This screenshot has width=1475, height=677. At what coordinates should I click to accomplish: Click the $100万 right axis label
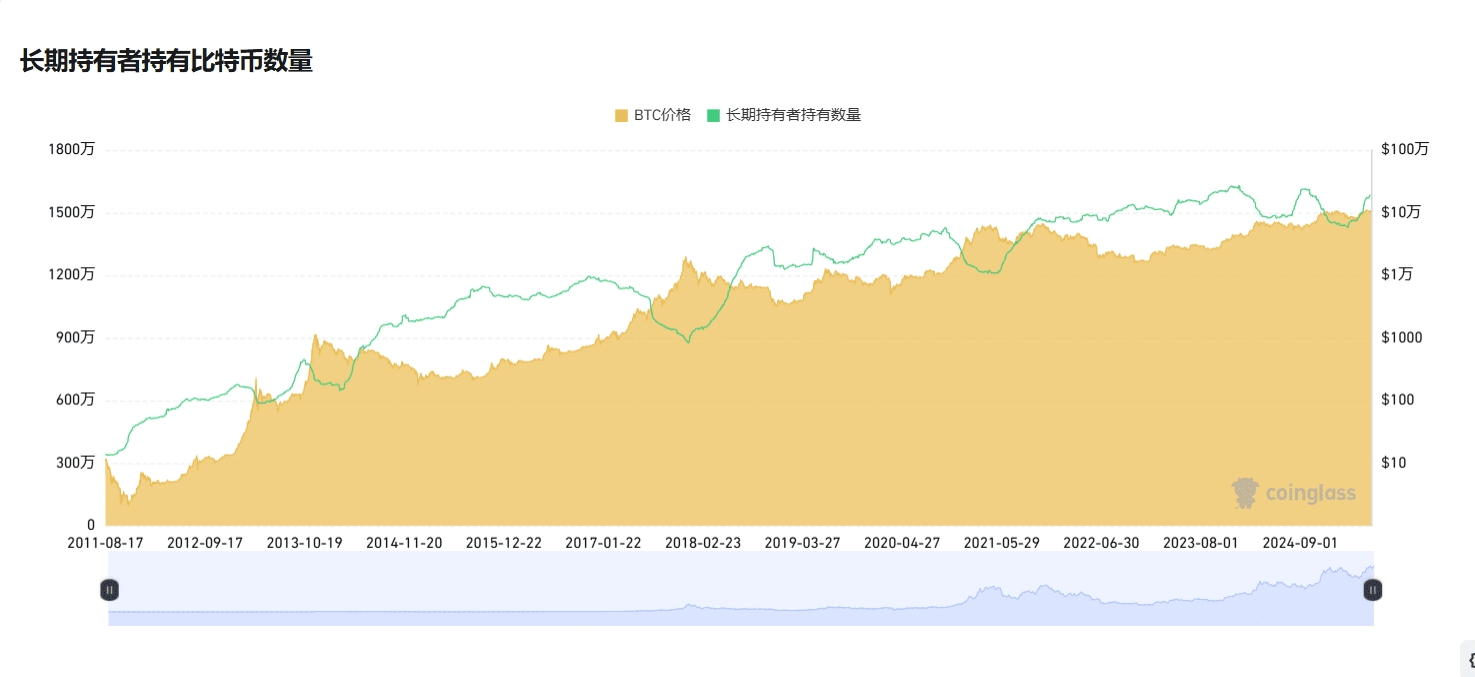1405,150
